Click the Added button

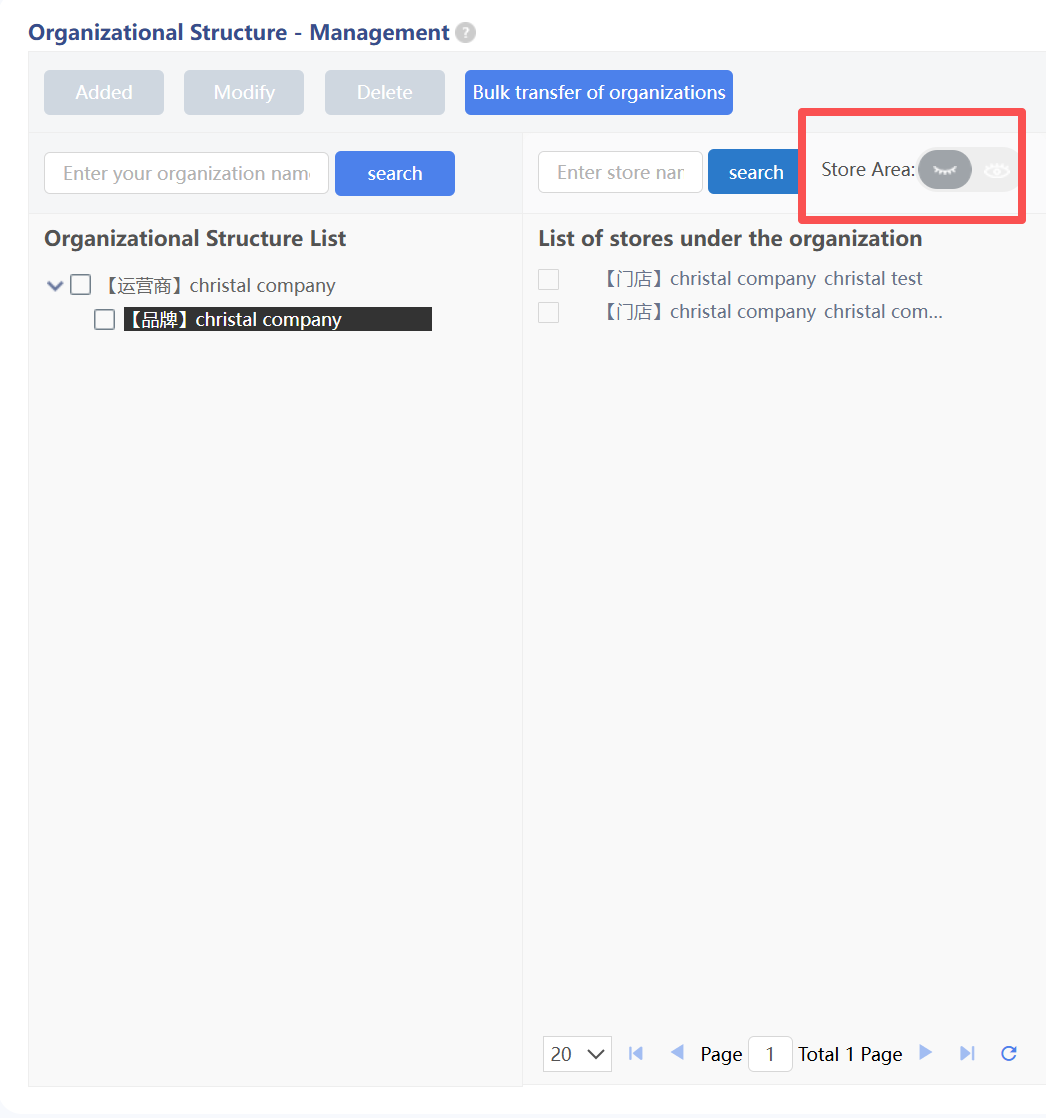click(x=104, y=92)
